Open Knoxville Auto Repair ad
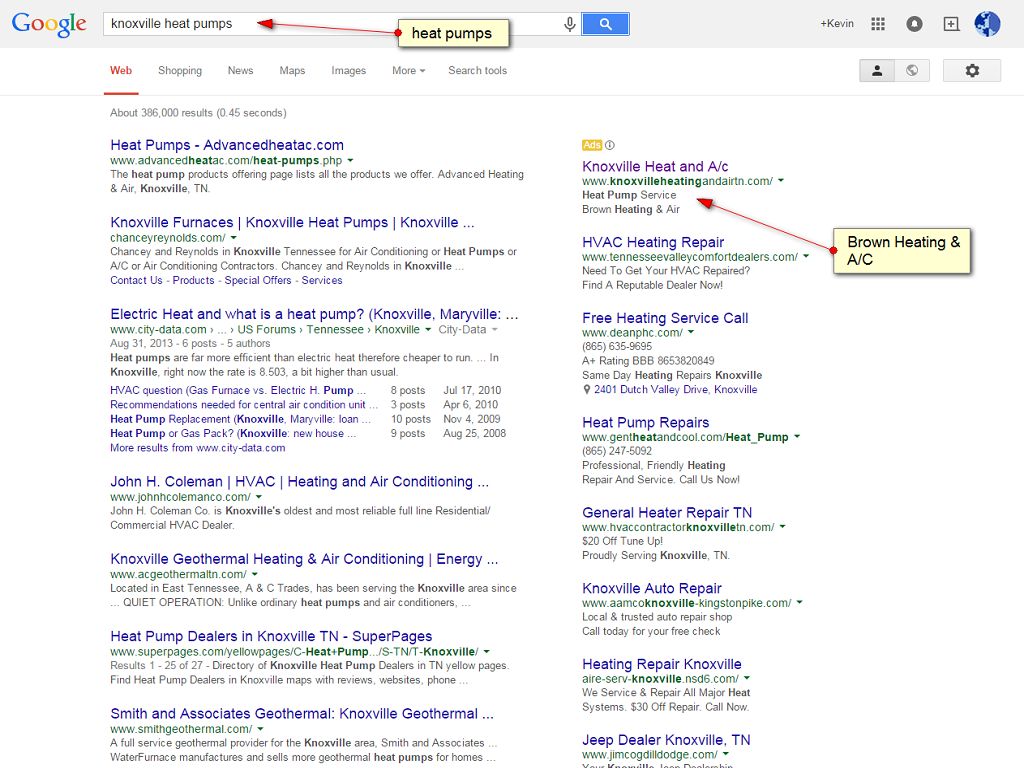 (x=652, y=588)
